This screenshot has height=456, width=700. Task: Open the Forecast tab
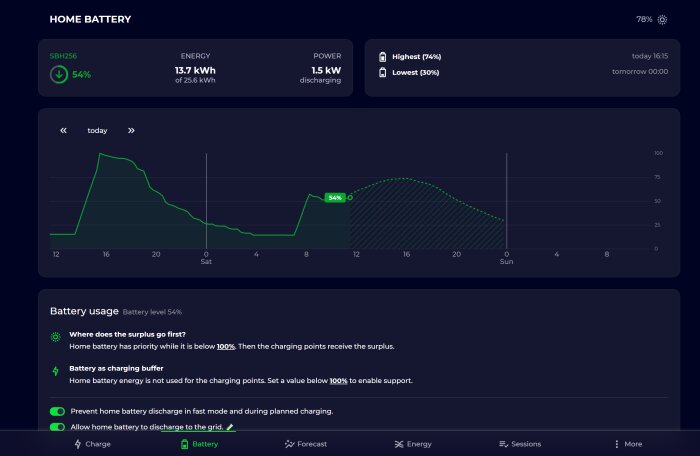click(x=306, y=444)
